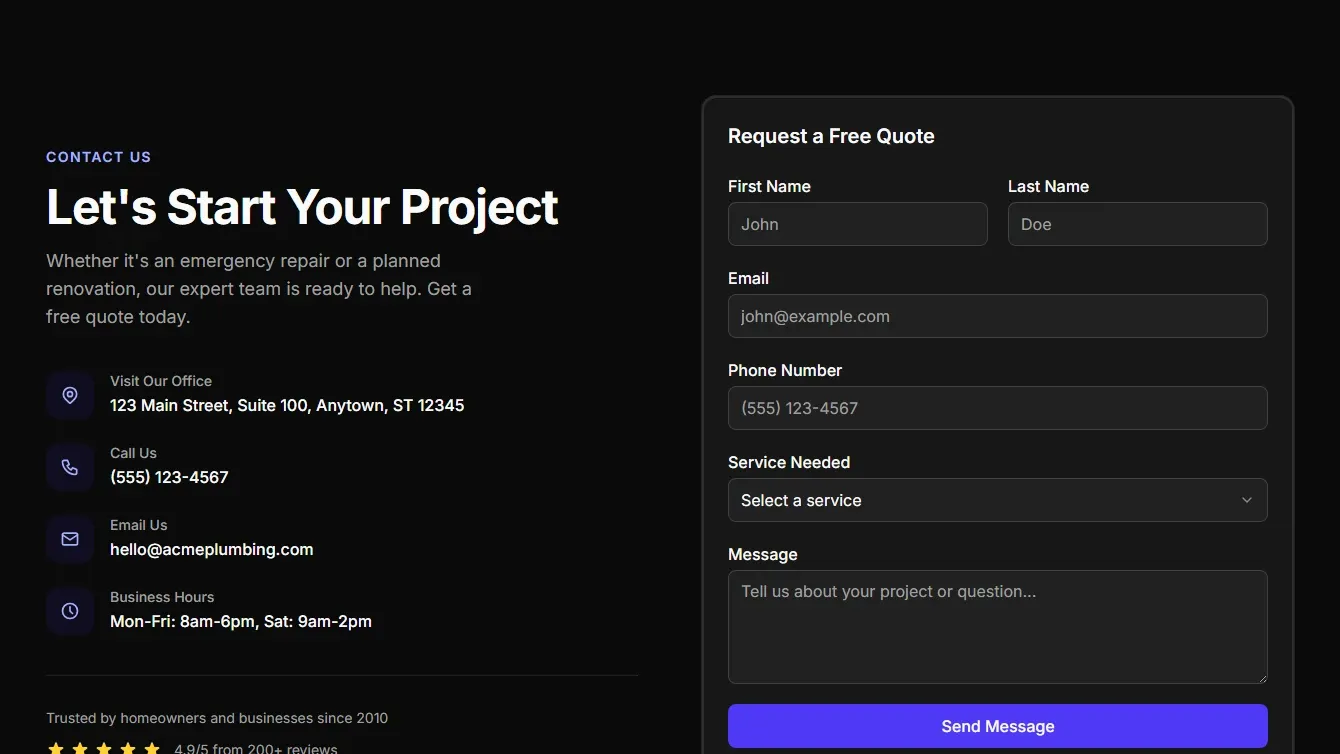Select the Email input with john@example.com placeholder
This screenshot has width=1340, height=754.
click(997, 316)
